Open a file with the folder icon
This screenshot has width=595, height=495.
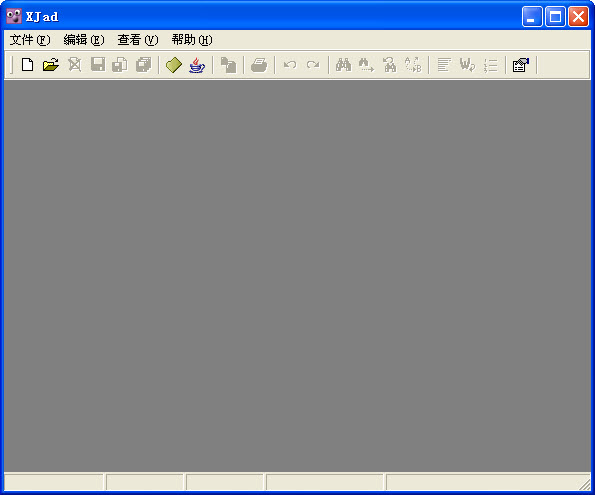51,65
